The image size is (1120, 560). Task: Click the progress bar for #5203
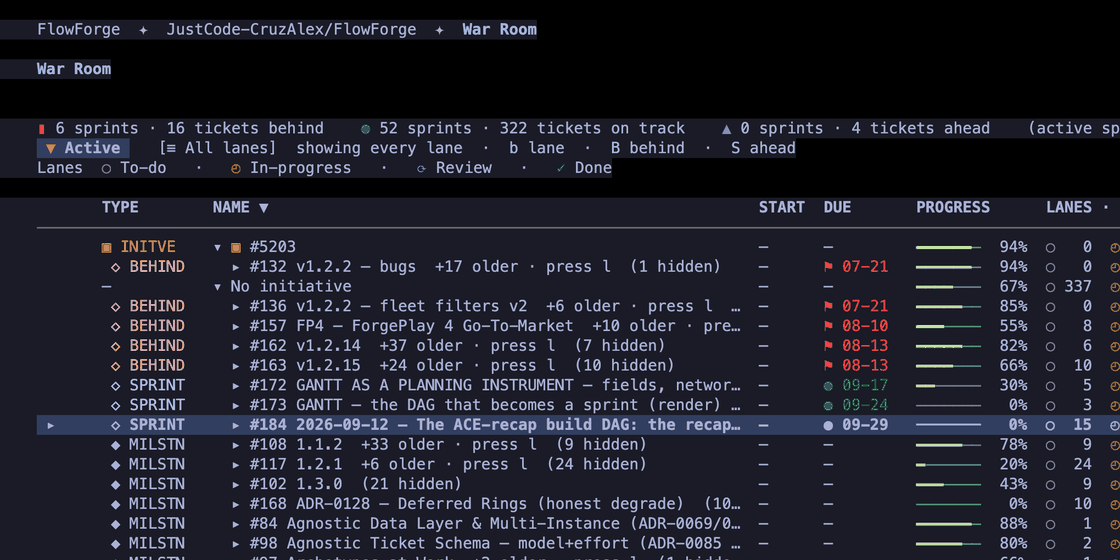[949, 247]
